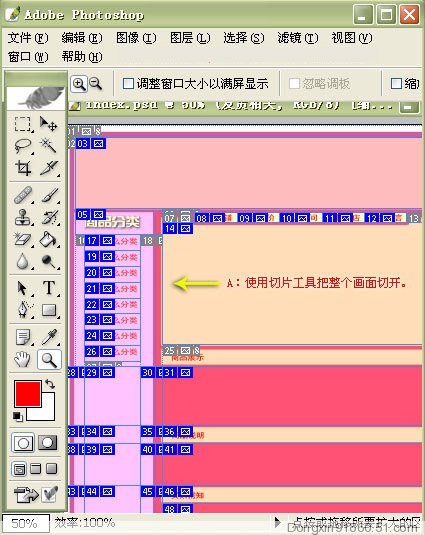
Task: Click the zoom-in magnifier button
Action: 79,84
